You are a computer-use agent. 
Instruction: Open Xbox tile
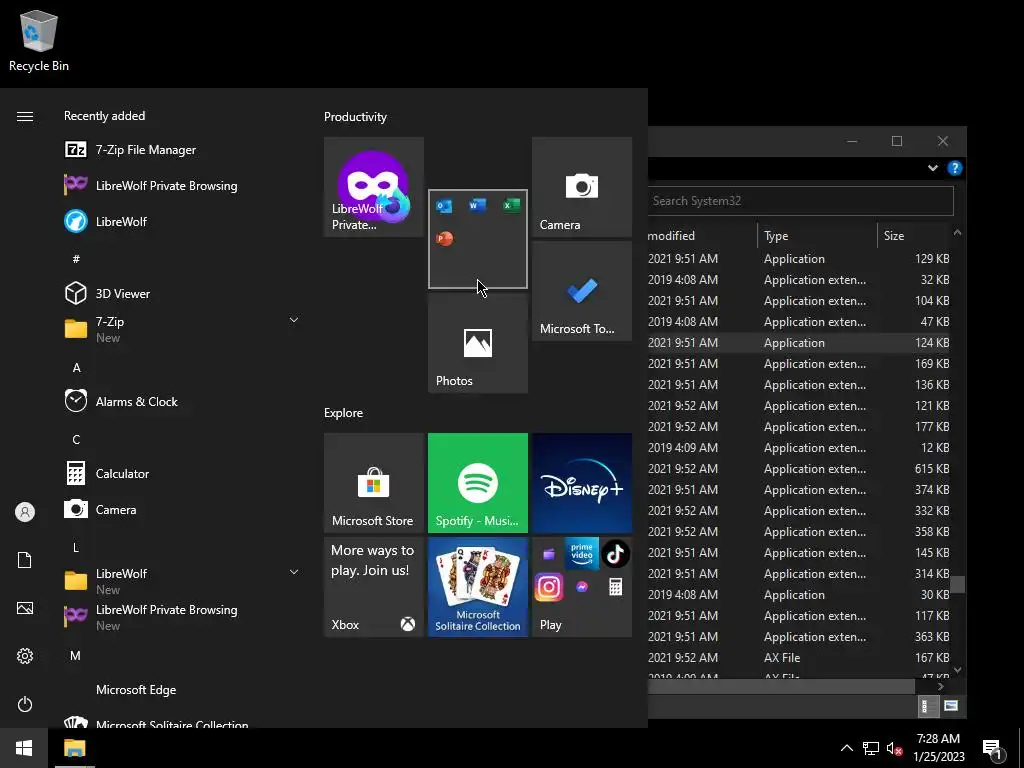pyautogui.click(x=374, y=587)
